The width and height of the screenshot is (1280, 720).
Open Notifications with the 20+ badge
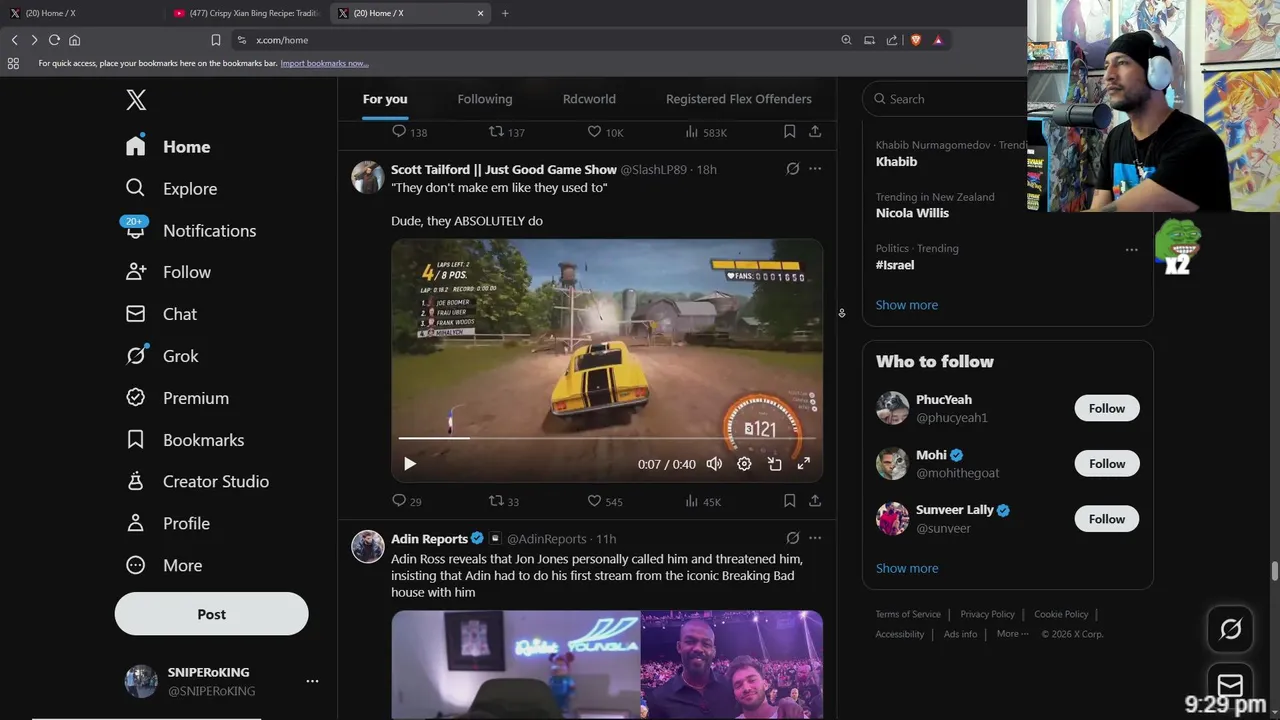coord(190,230)
